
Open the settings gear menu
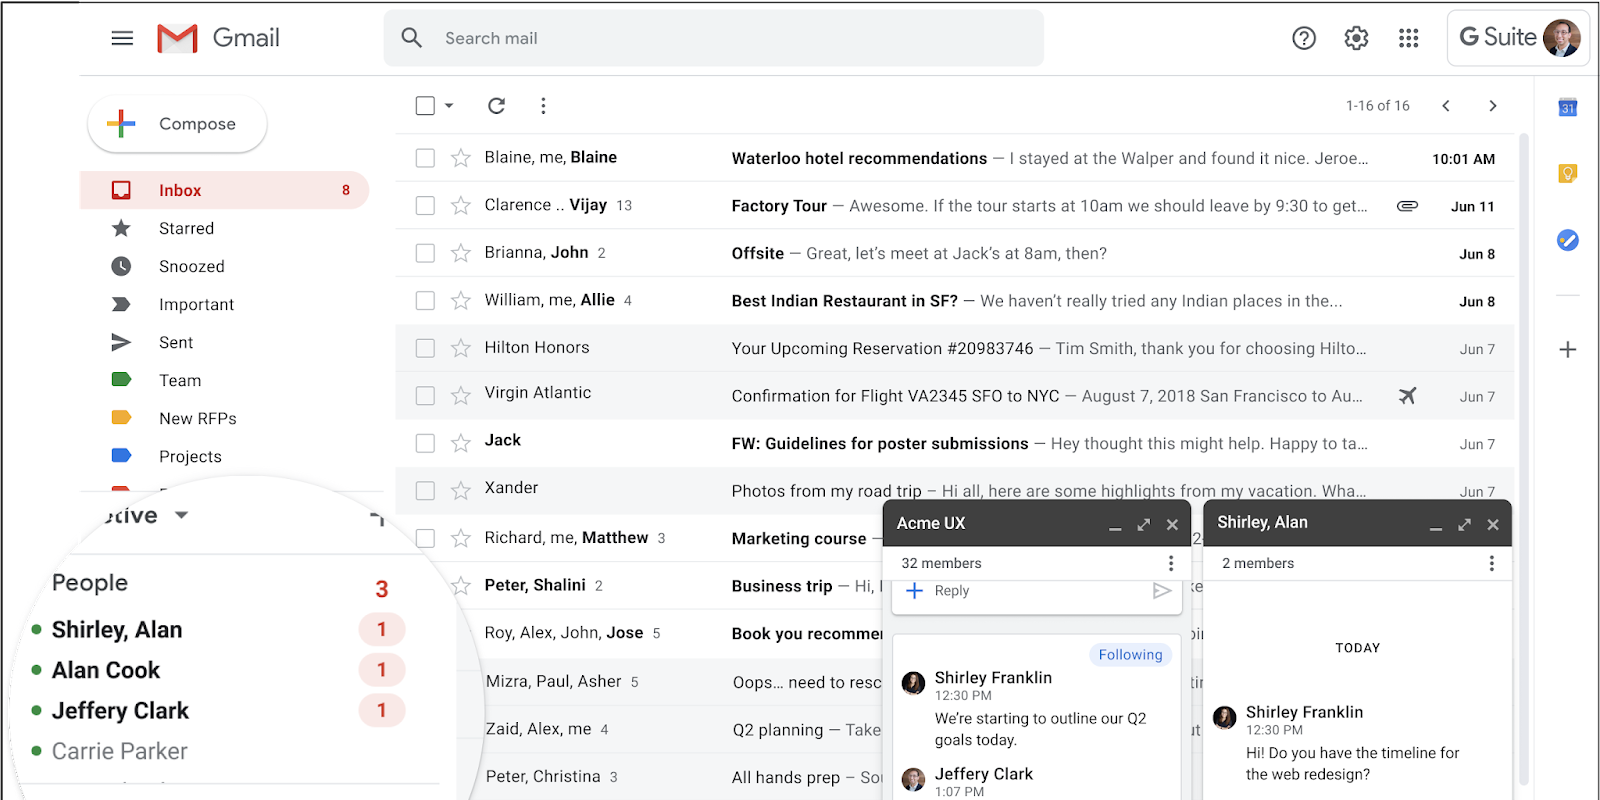[x=1356, y=38]
